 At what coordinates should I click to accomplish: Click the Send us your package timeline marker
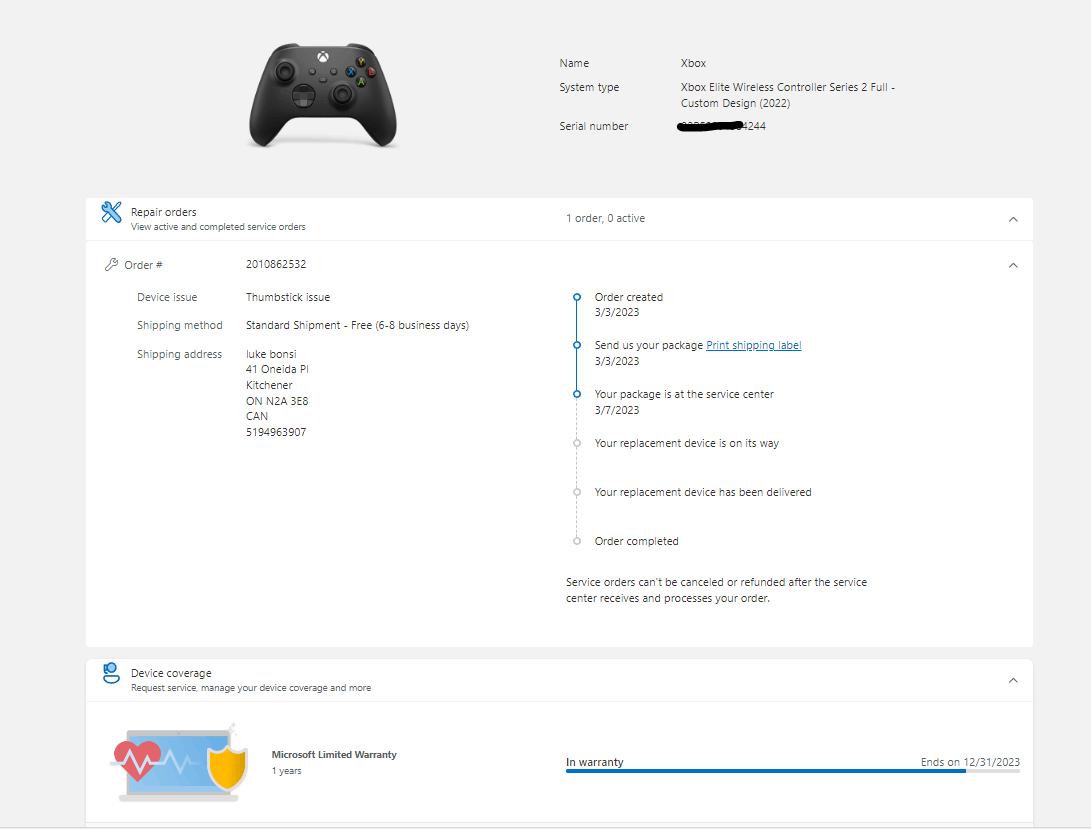tap(577, 345)
